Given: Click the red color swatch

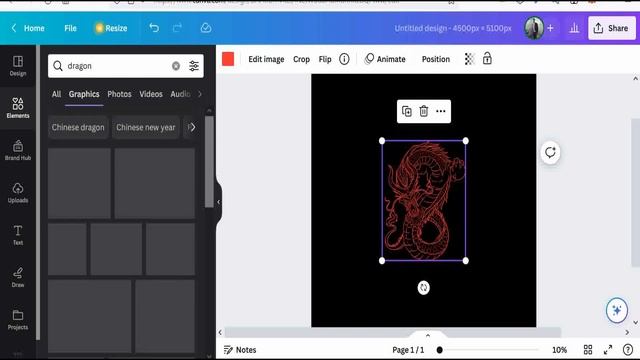Looking at the screenshot, I should coord(228,59).
